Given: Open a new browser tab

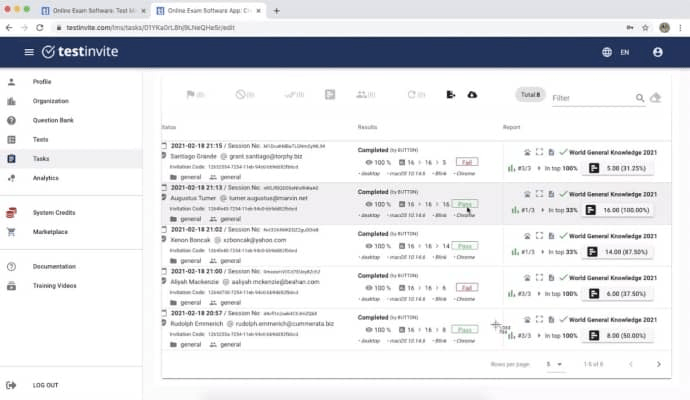Looking at the screenshot, I should 276,11.
